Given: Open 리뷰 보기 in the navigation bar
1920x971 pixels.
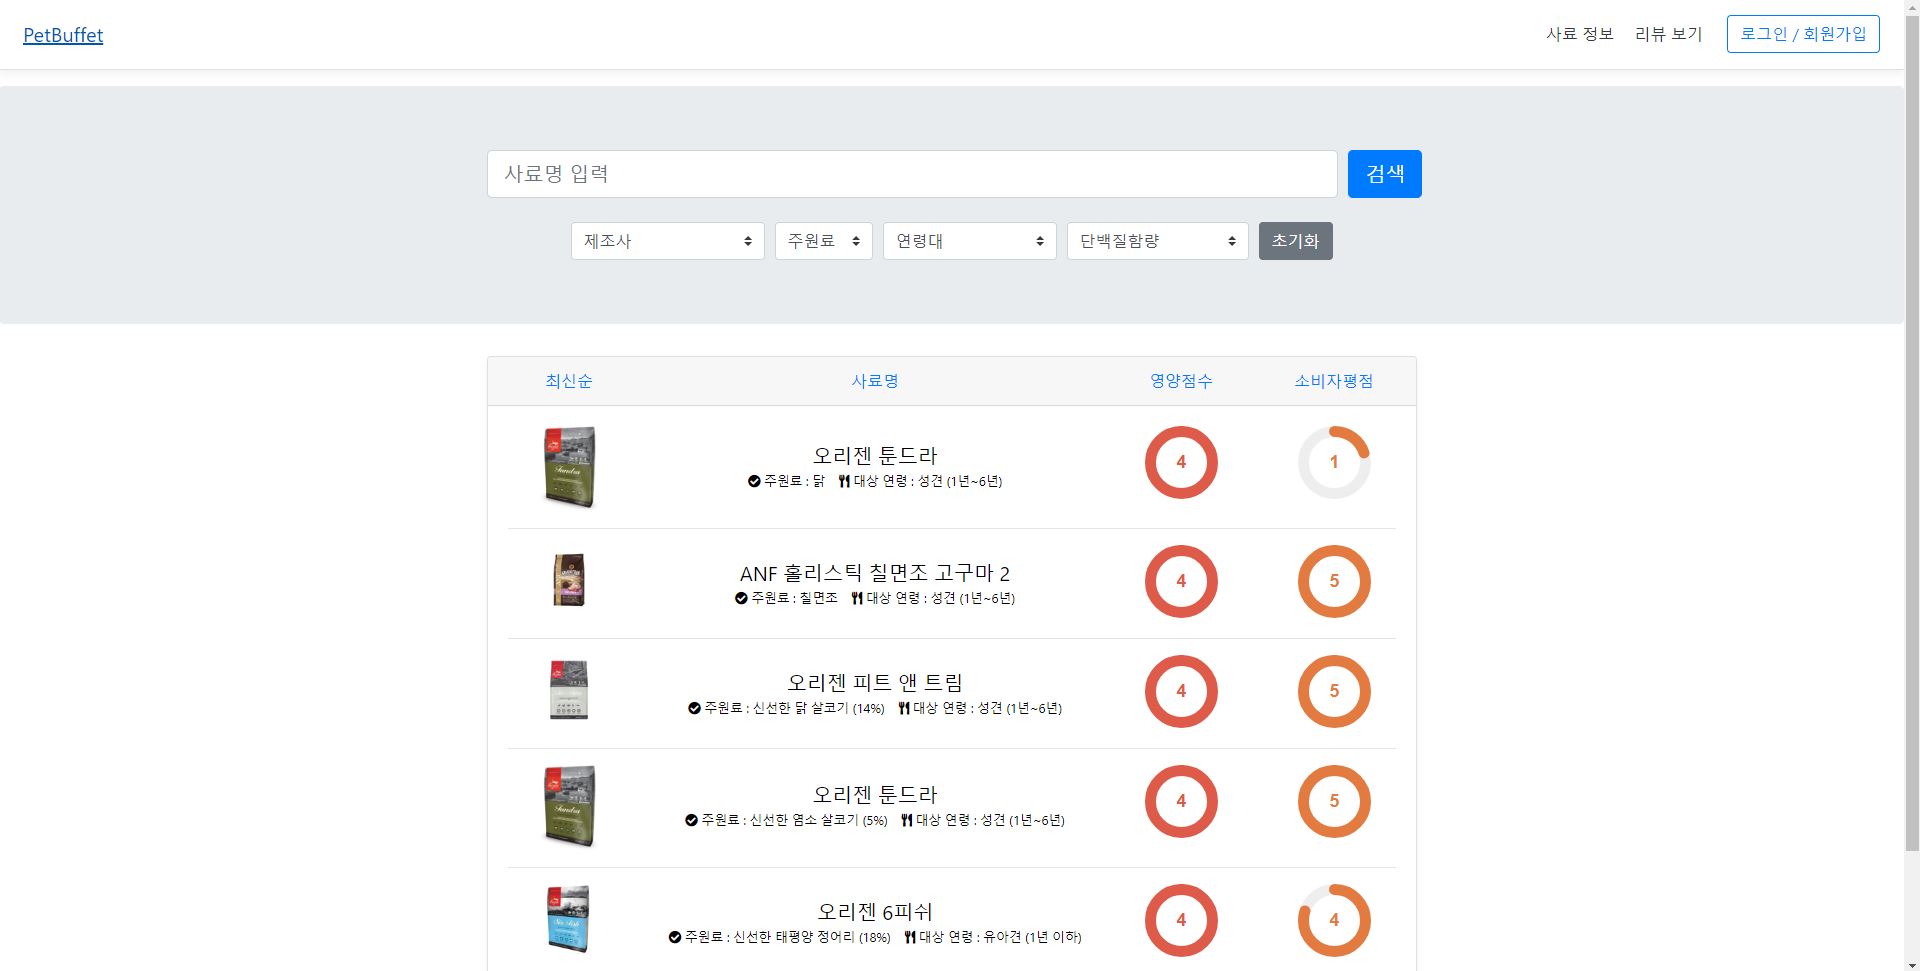Looking at the screenshot, I should [1668, 34].
